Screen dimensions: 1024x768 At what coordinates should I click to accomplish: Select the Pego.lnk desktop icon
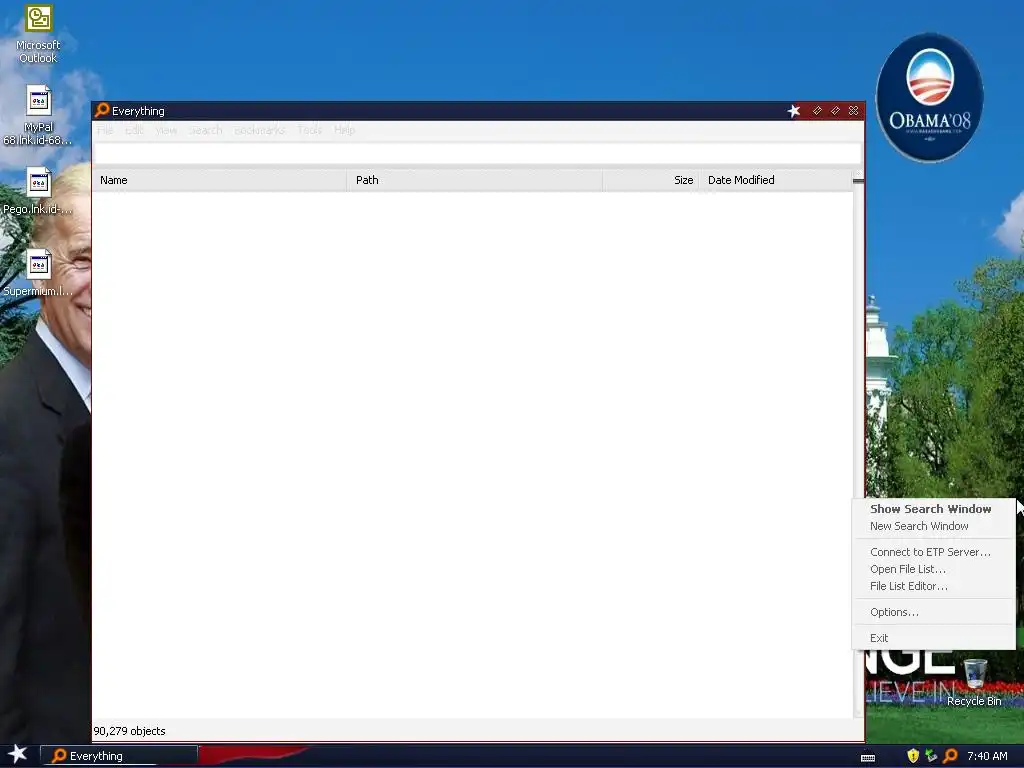coord(38,191)
